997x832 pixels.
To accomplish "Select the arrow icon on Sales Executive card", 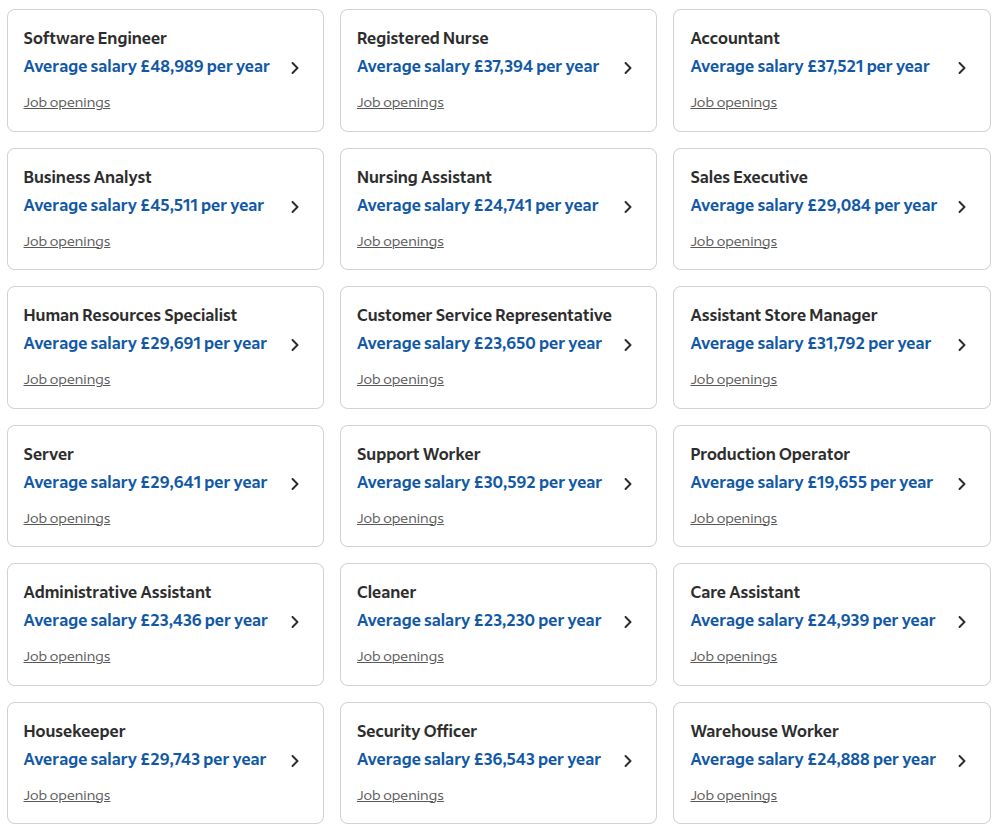I will 961,207.
